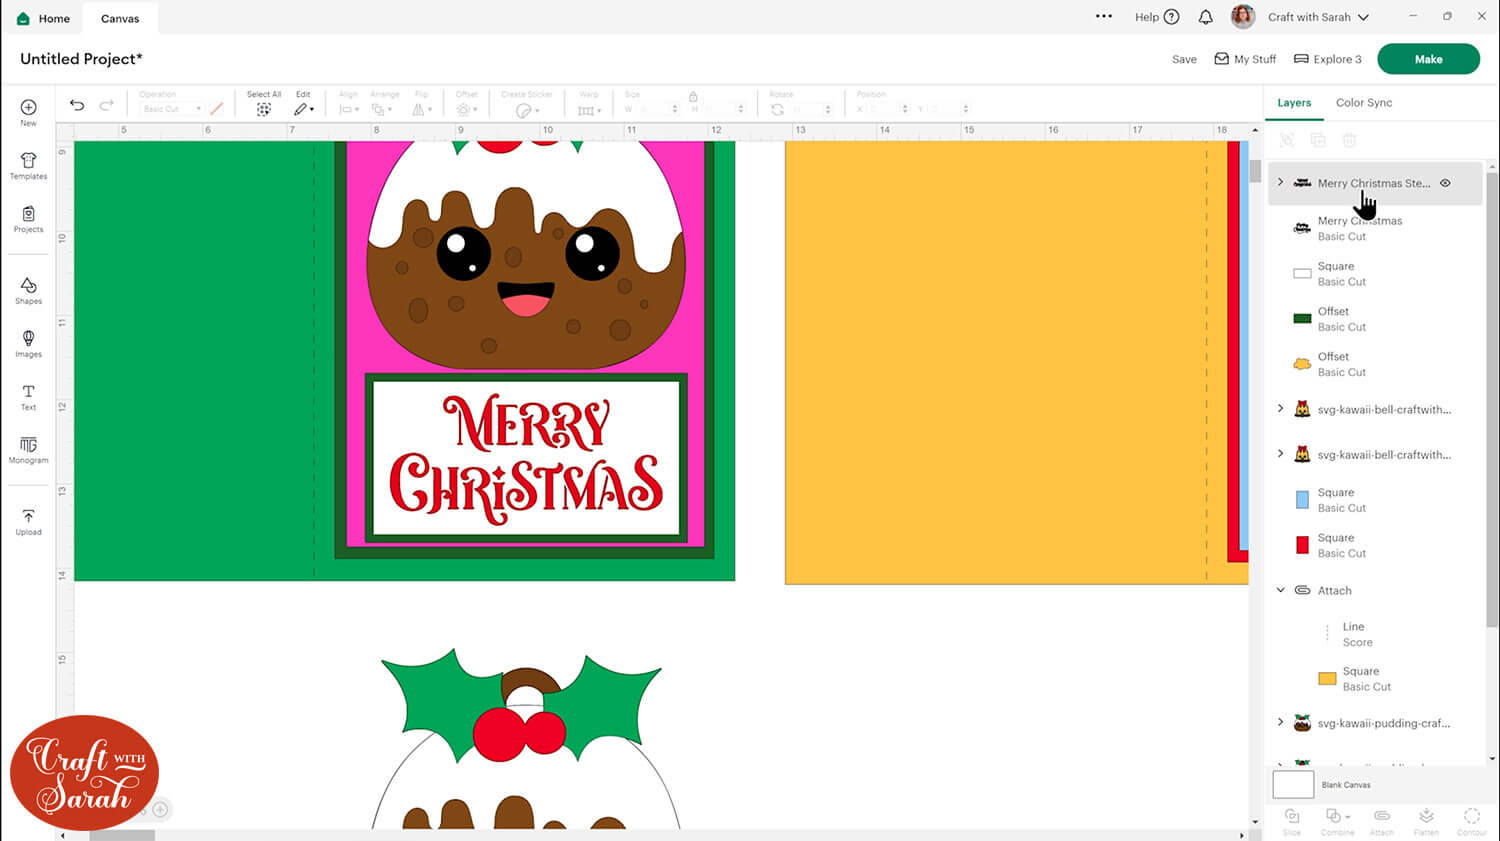Click the Undo arrow
This screenshot has height=841, width=1500.
(x=77, y=106)
